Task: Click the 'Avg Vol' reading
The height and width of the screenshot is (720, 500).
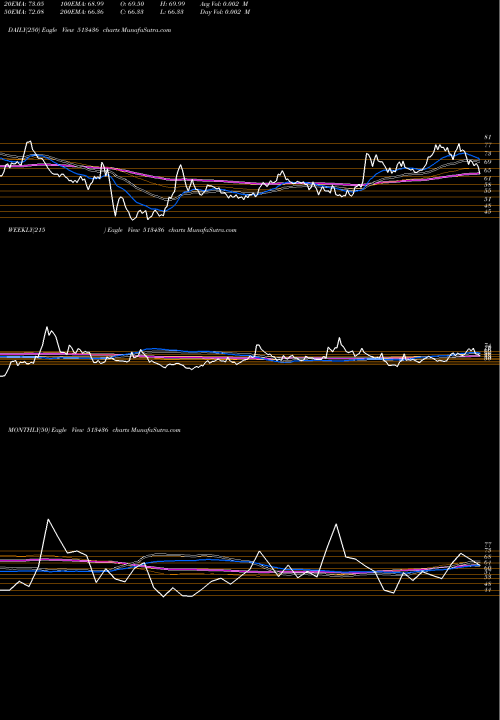Action: click(x=225, y=4)
